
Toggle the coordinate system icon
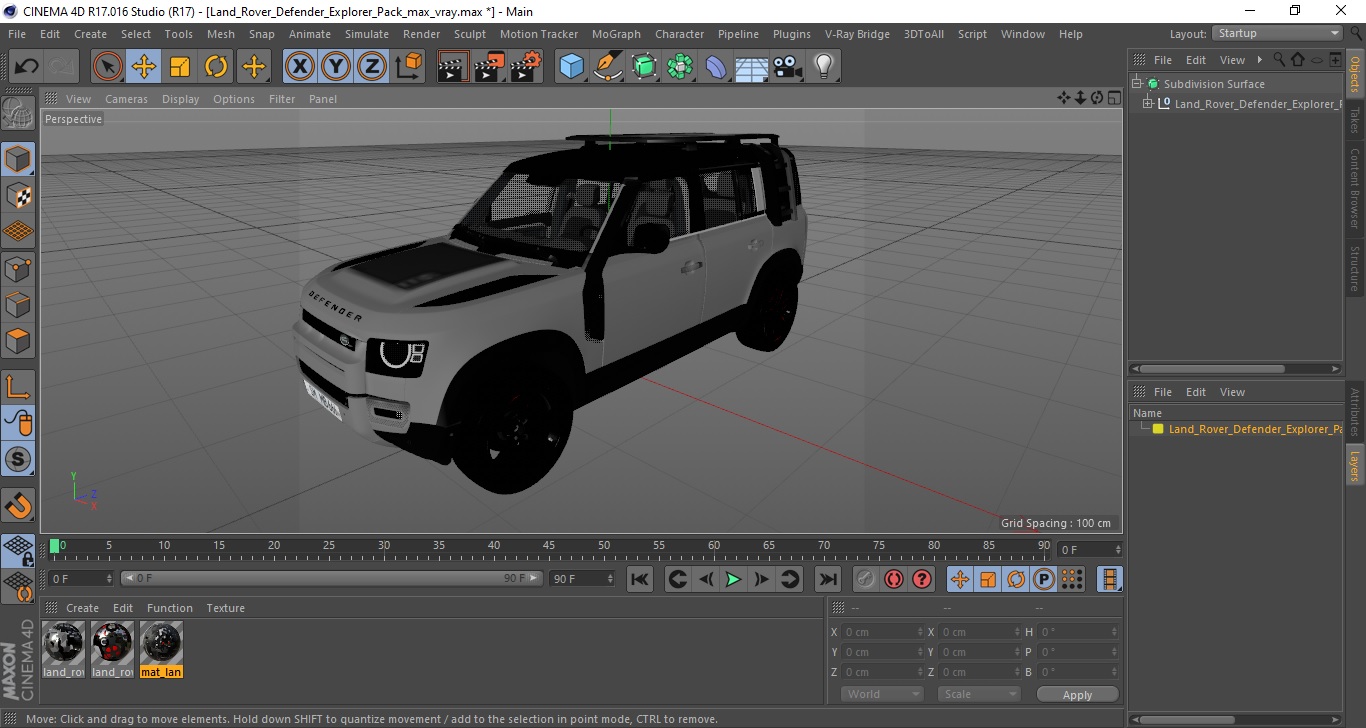409,67
